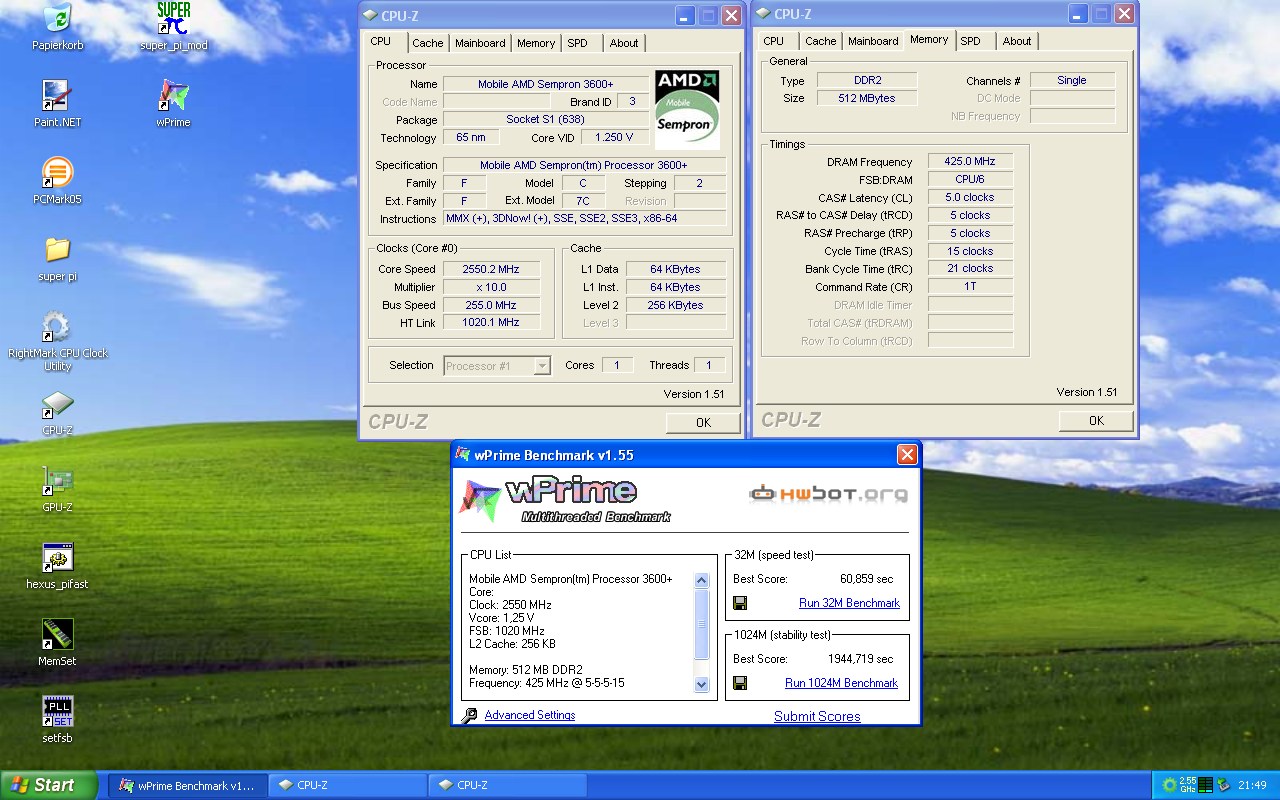Open Mainboard tab in right CPU-Z
The height and width of the screenshot is (800, 1280).
[x=873, y=41]
